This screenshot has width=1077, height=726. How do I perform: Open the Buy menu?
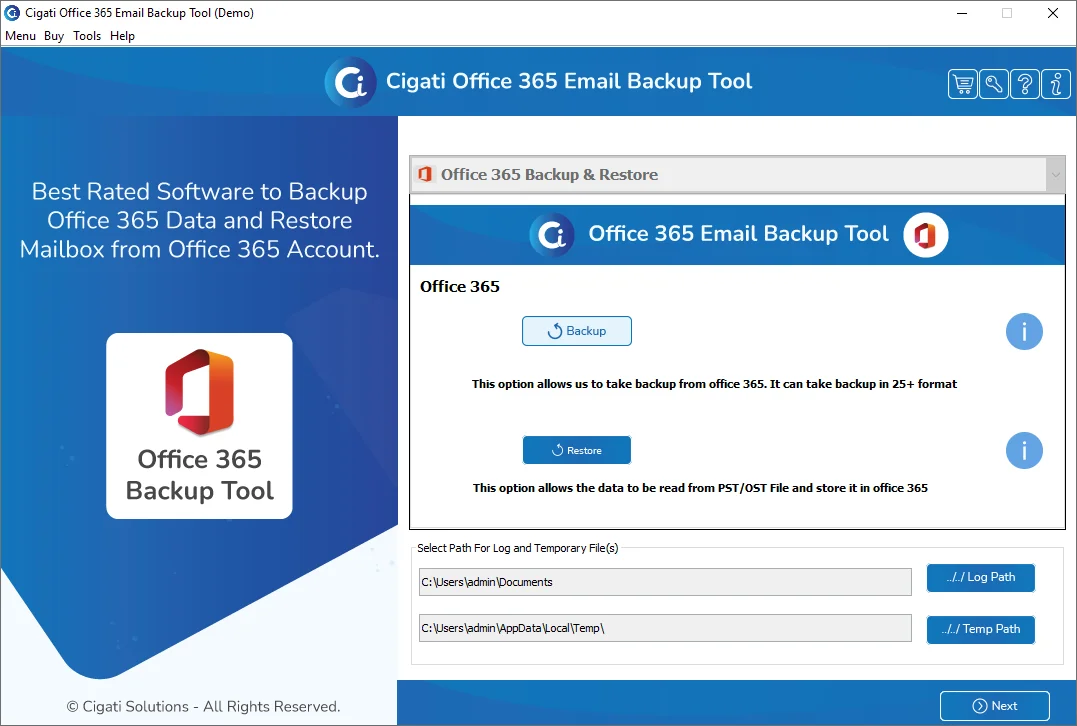(54, 36)
